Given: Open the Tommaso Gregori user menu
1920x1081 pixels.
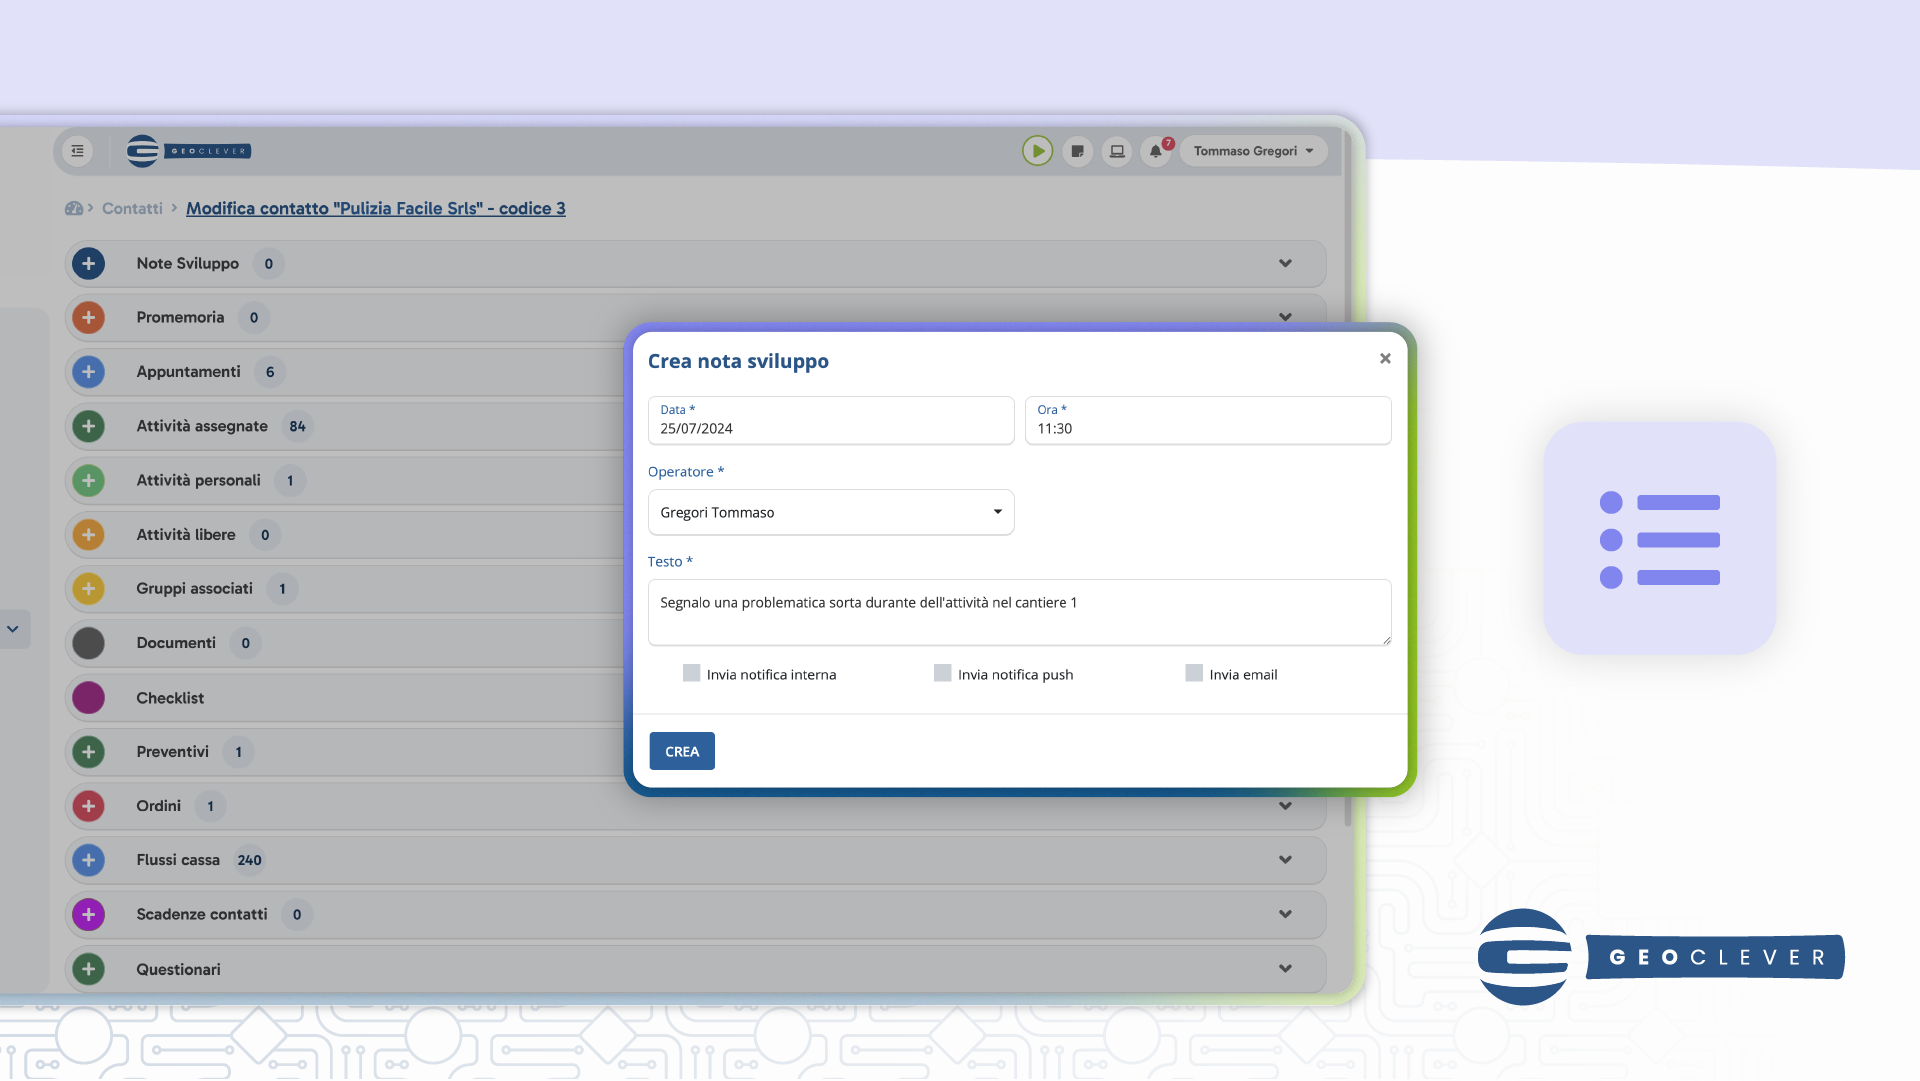Looking at the screenshot, I should (x=1254, y=151).
